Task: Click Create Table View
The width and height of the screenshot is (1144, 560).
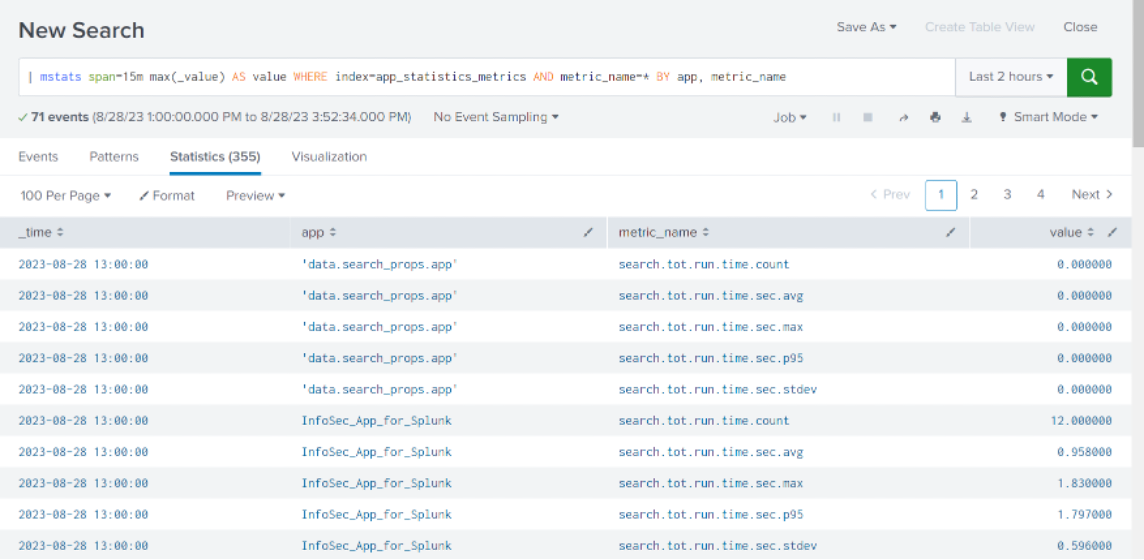Action: coord(980,27)
